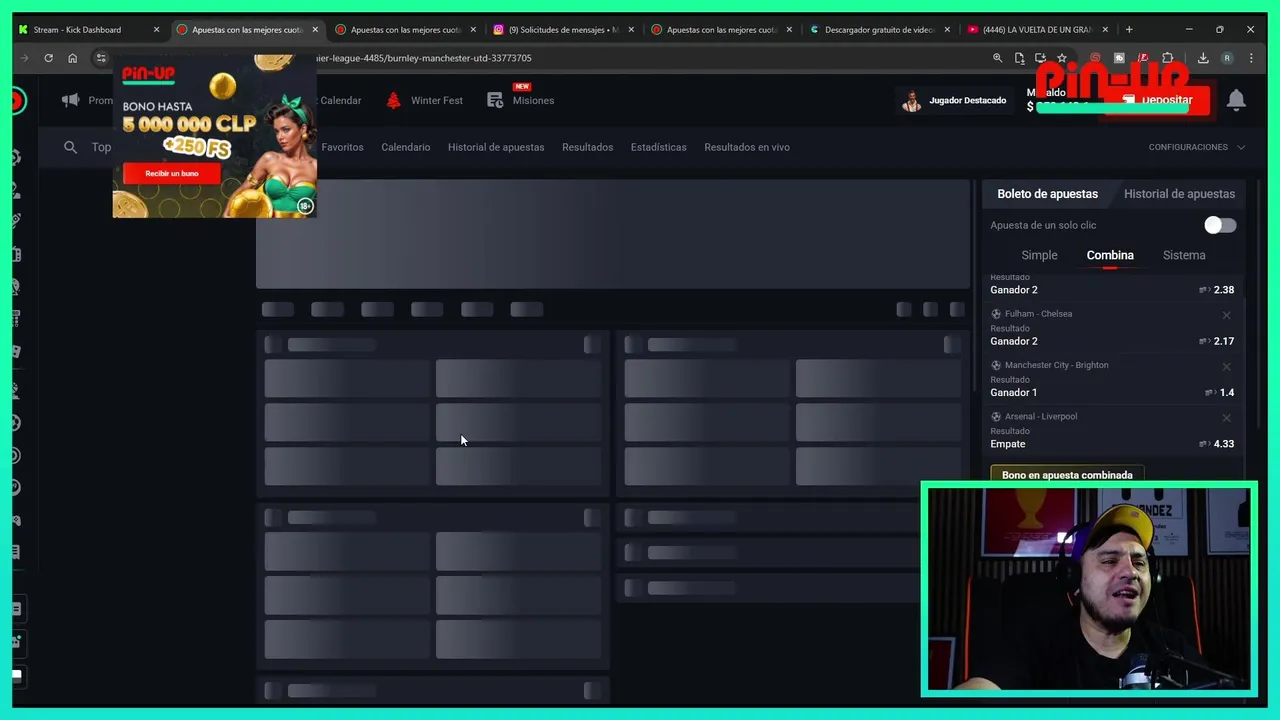Bookmark this page with the star icon
Viewport: 1280px width, 720px height.
click(x=1062, y=58)
